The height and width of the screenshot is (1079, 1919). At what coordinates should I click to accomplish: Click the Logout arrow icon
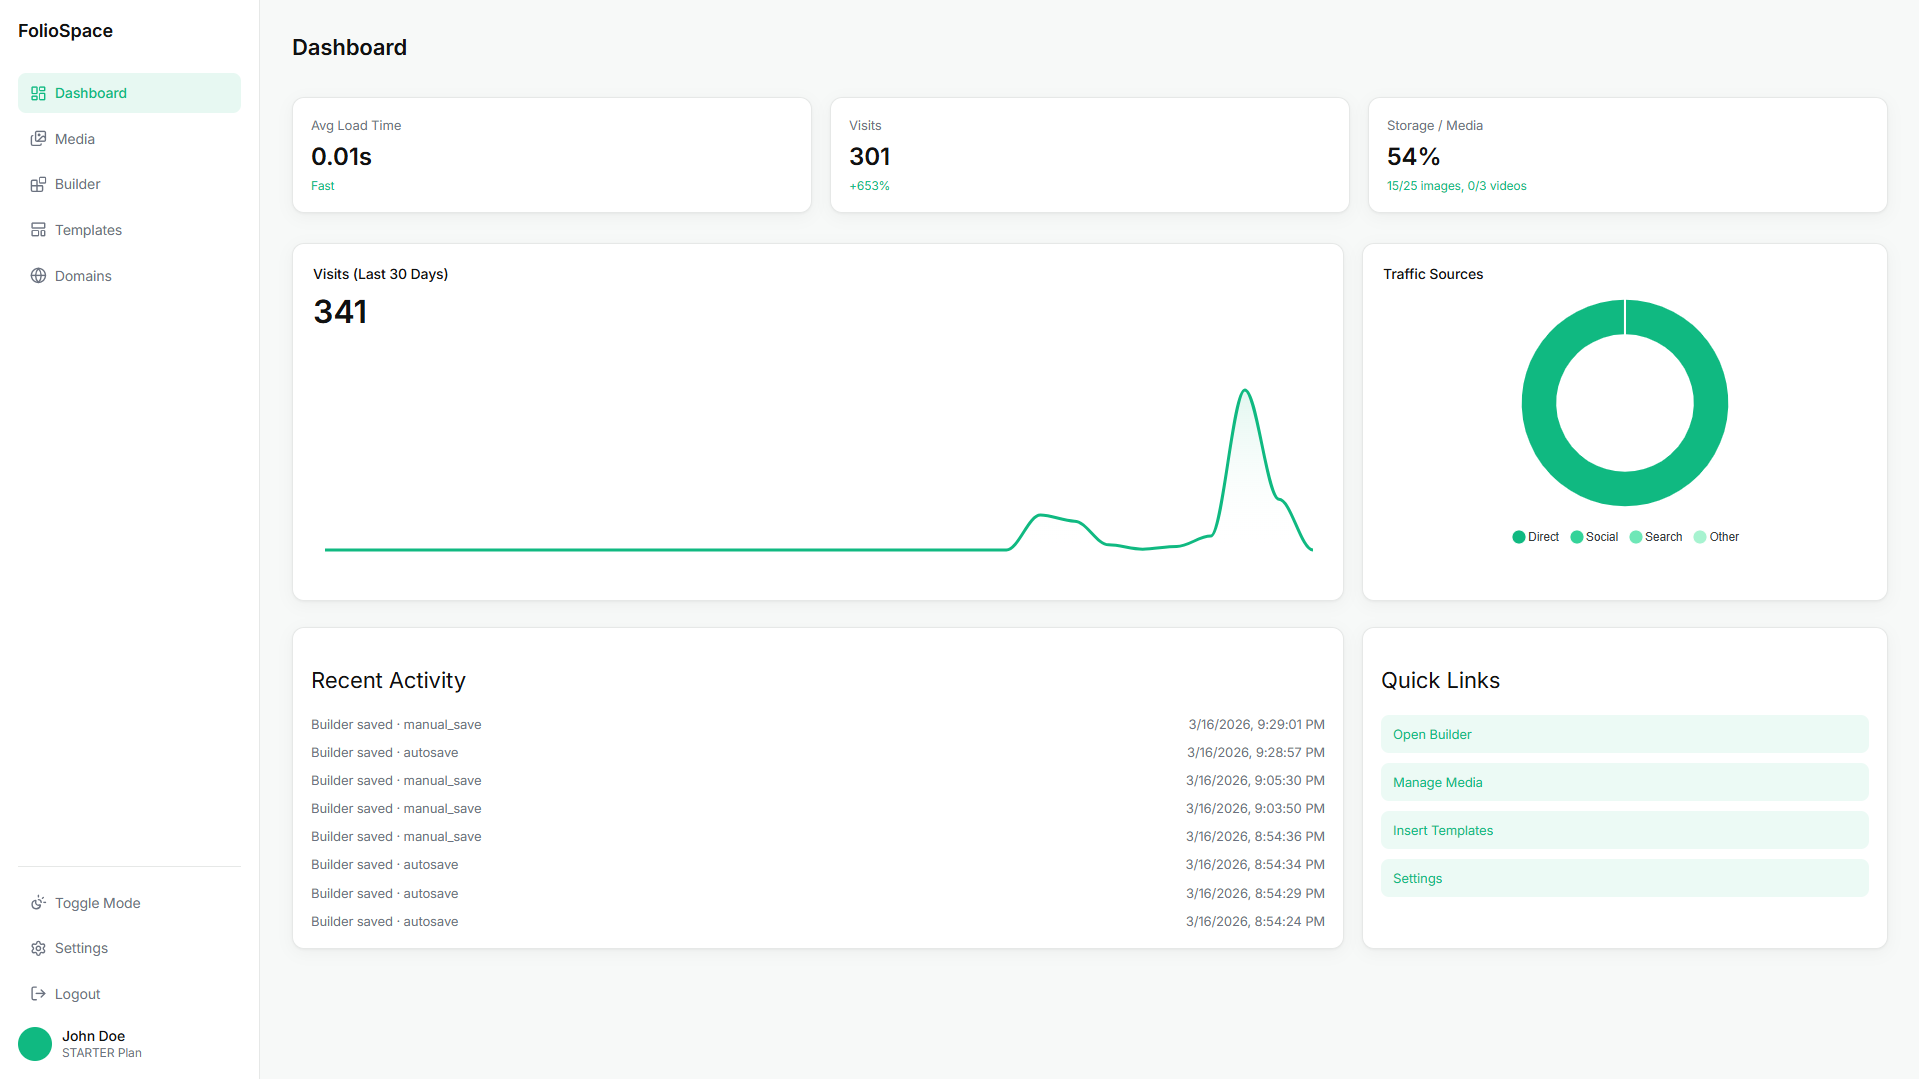pos(38,994)
